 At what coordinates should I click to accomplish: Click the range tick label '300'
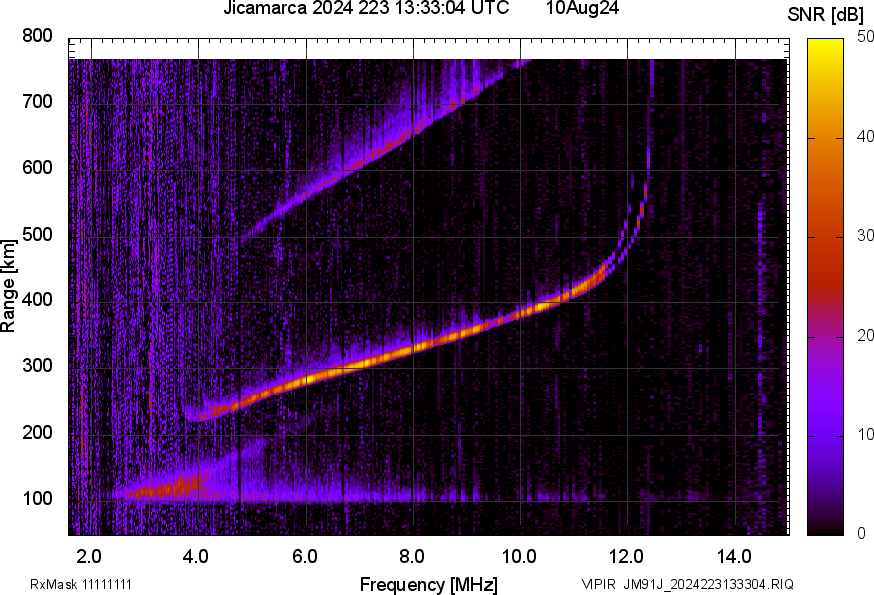(x=37, y=366)
